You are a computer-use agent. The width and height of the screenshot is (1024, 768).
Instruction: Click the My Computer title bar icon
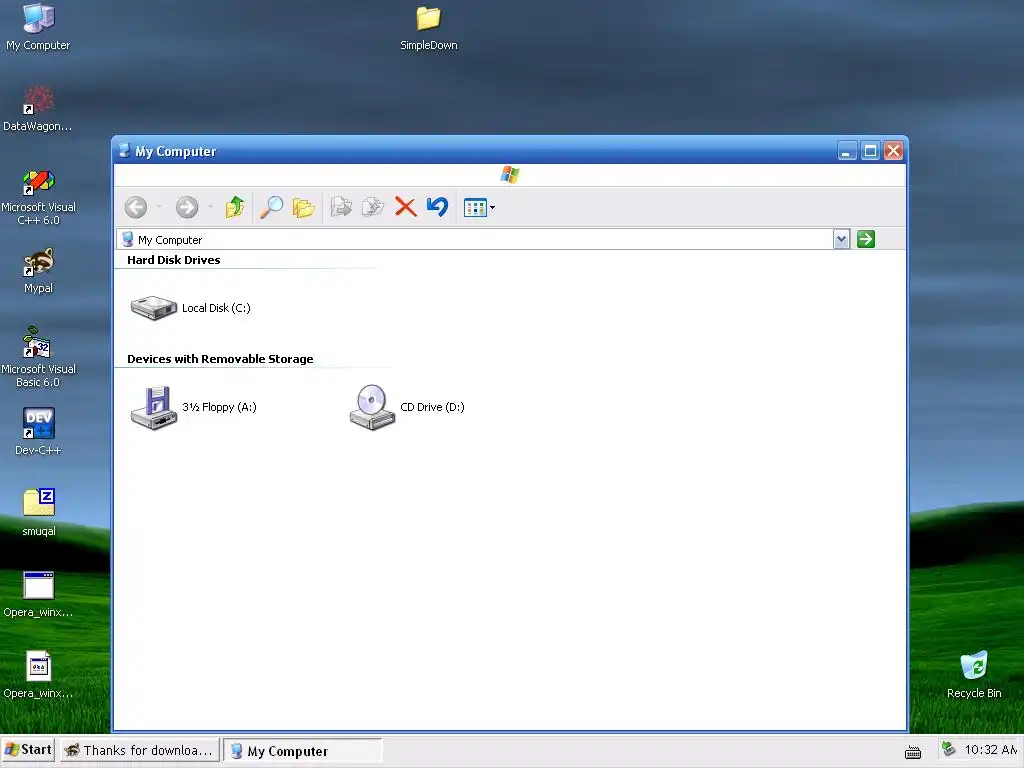tap(124, 151)
